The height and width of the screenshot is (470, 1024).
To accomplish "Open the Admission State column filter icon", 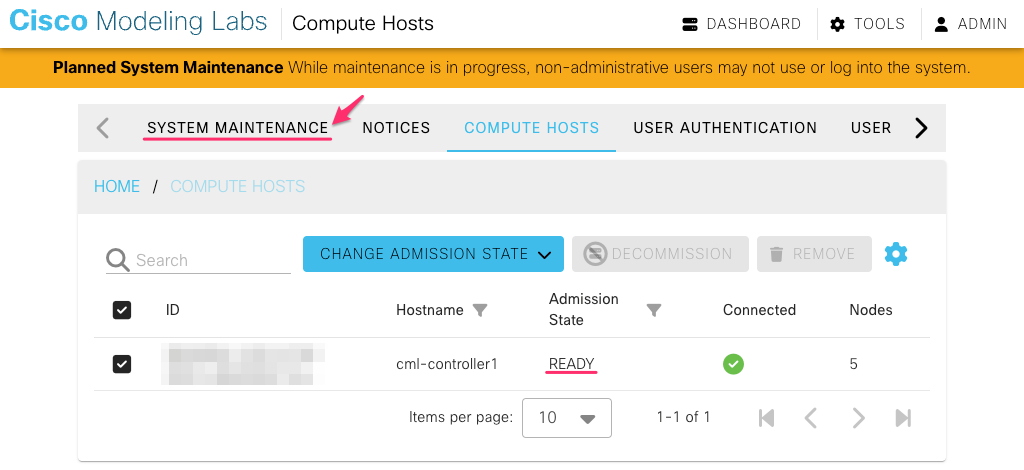I will coord(654,311).
